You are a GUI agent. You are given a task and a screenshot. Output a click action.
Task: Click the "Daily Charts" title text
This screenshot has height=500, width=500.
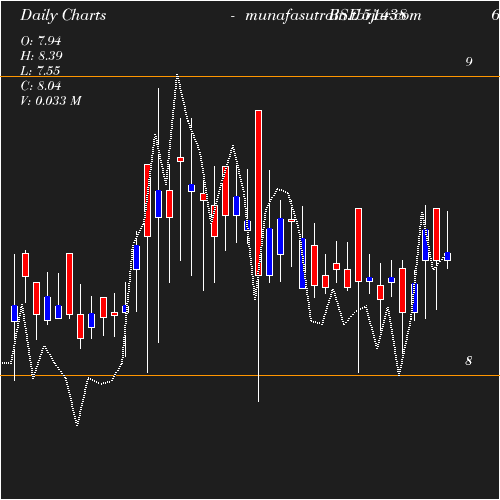click(63, 16)
